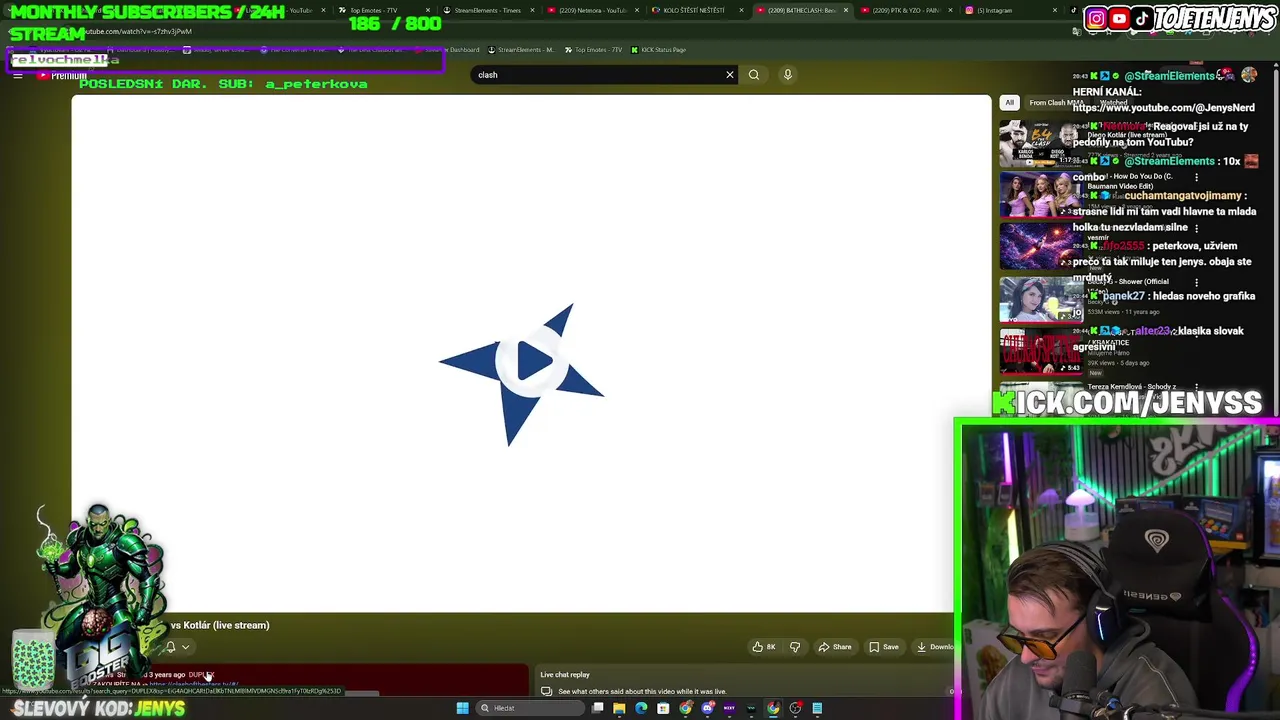Open more options for 'How Do You Do' video
The image size is (1280, 720).
coord(1197,178)
